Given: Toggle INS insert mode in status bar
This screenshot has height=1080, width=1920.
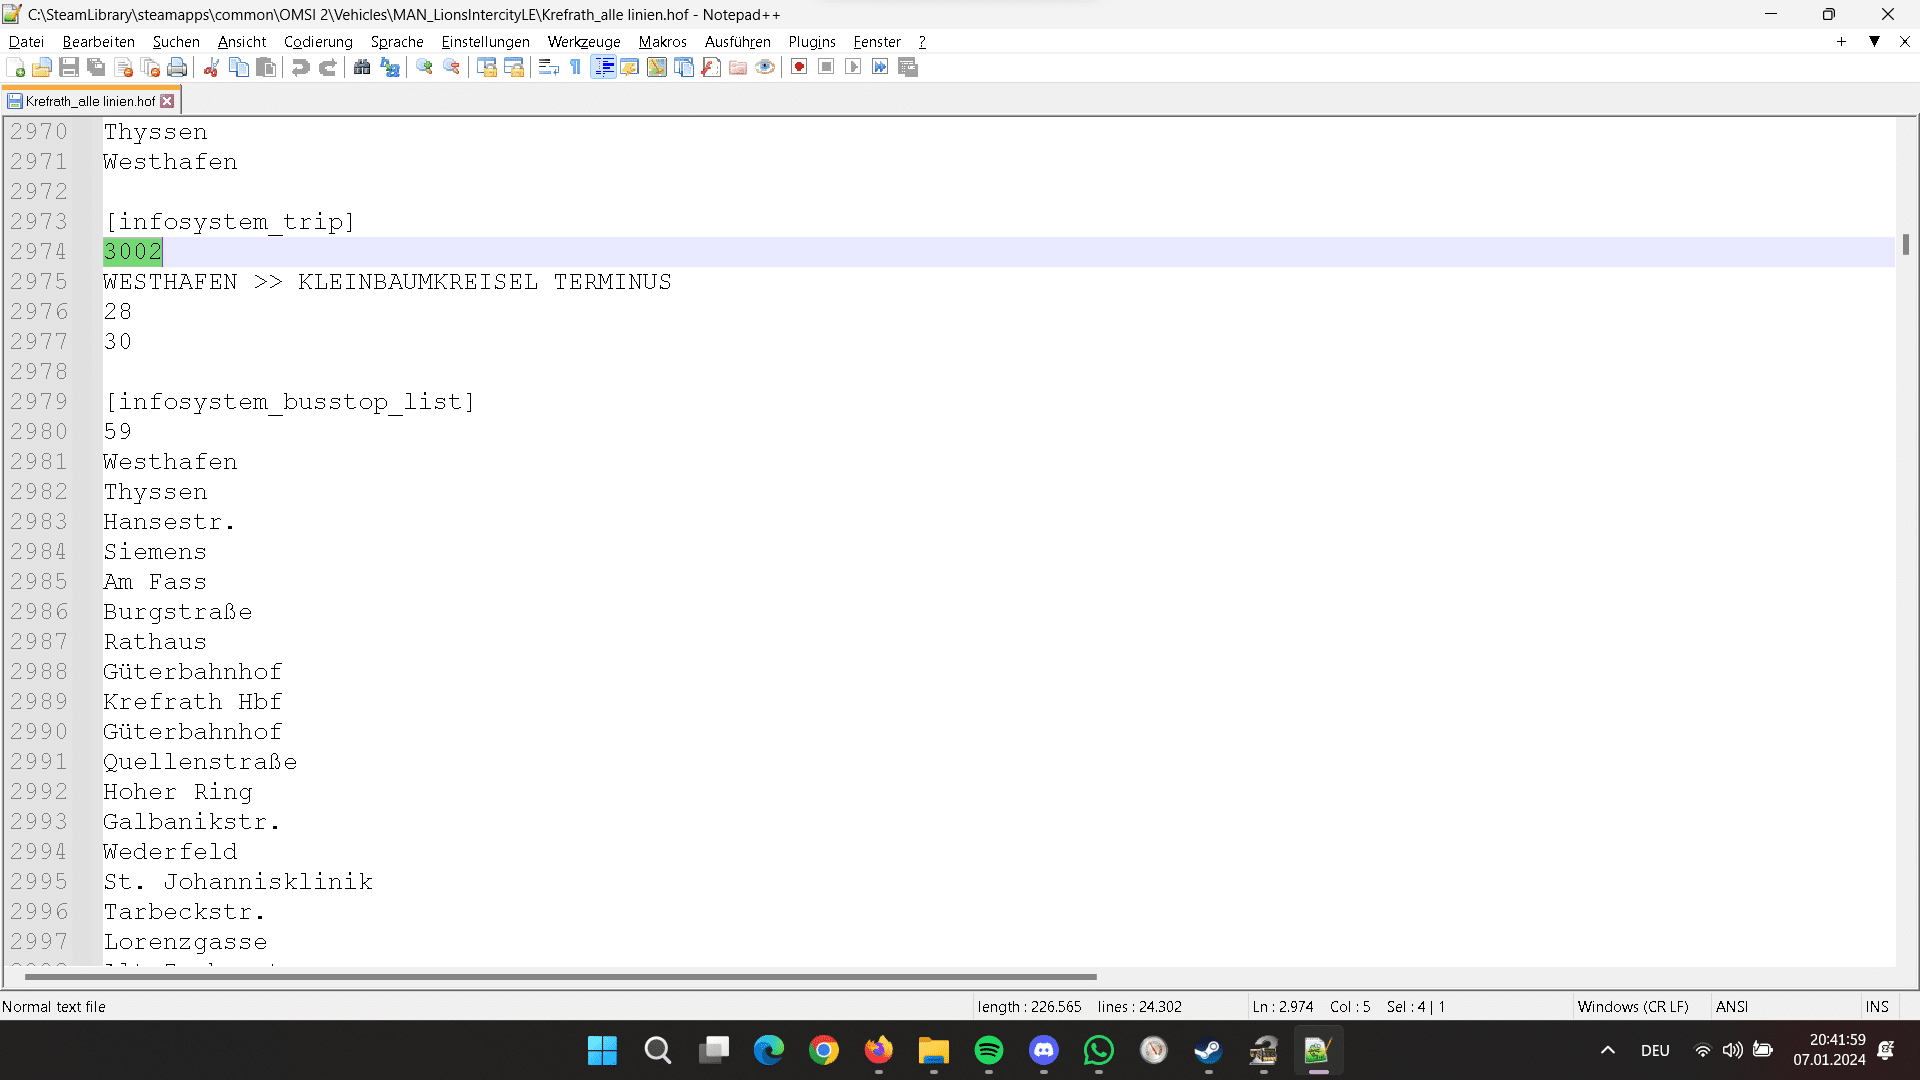Looking at the screenshot, I should click(x=1877, y=1007).
